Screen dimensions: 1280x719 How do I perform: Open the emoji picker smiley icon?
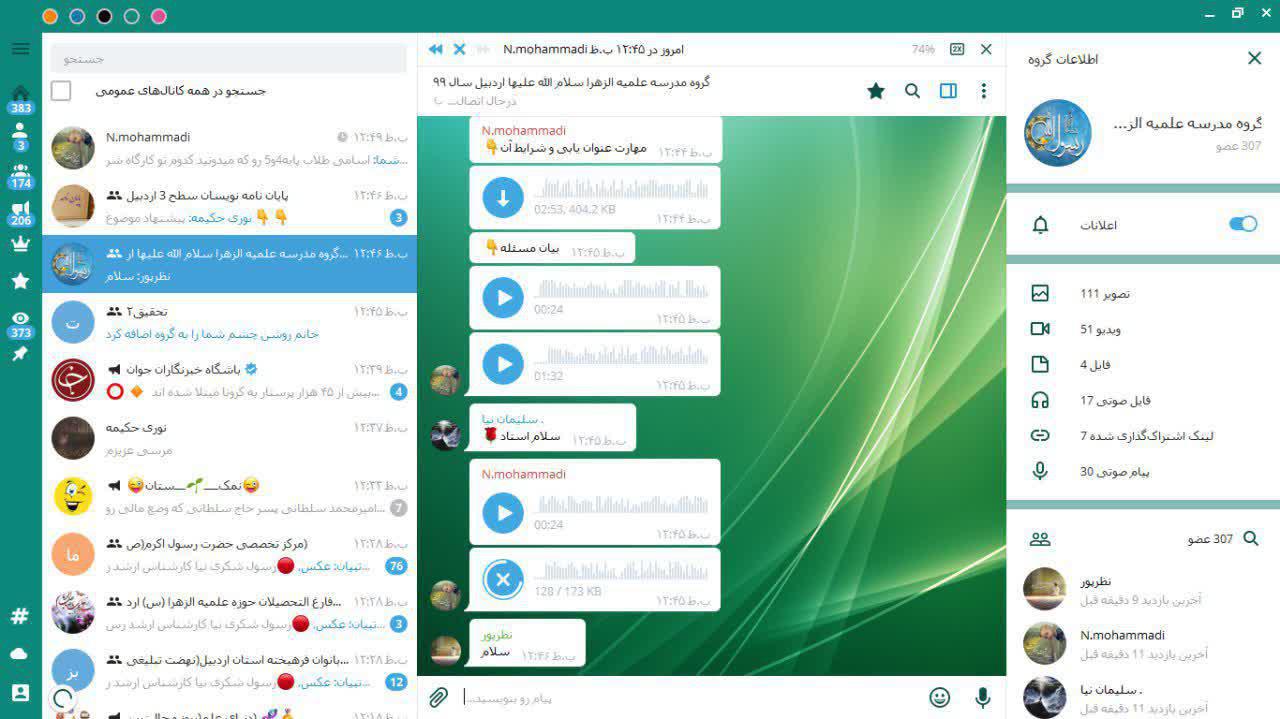939,697
